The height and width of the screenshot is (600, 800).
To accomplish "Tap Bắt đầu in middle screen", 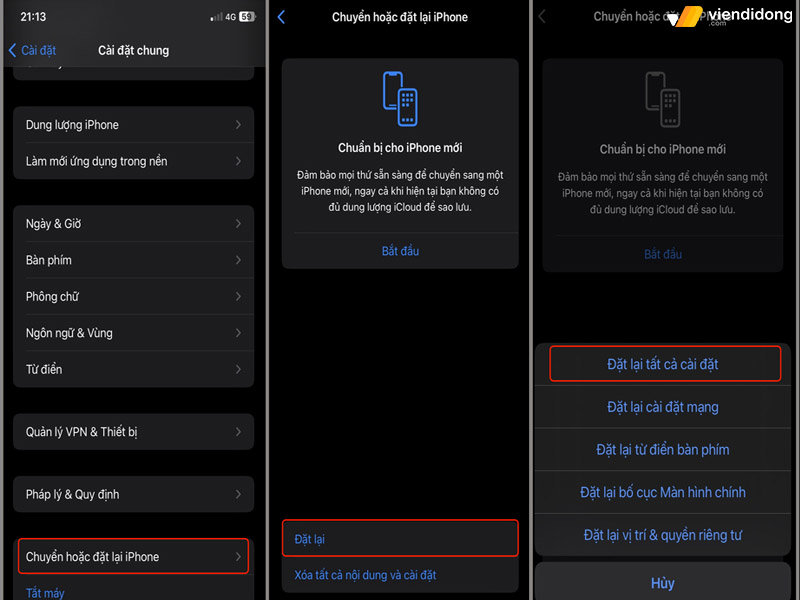I will pyautogui.click(x=400, y=251).
